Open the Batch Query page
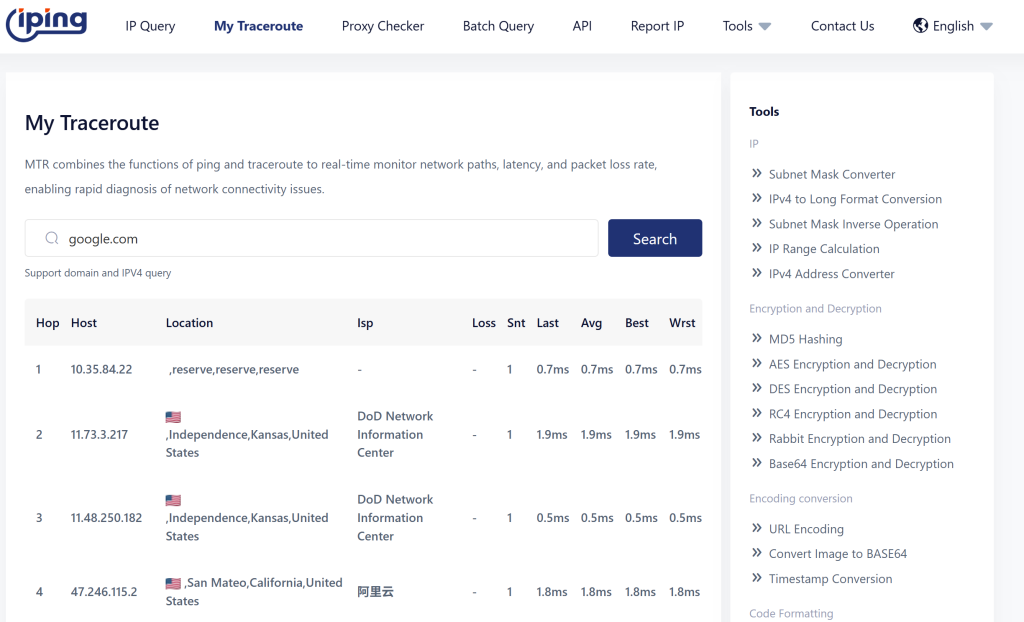The height and width of the screenshot is (622, 1024). (x=498, y=26)
